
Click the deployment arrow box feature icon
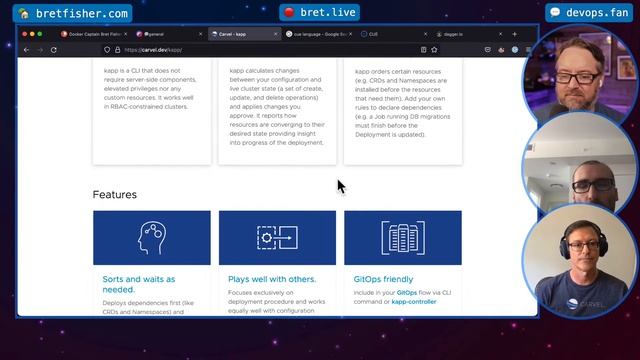[x=278, y=238]
